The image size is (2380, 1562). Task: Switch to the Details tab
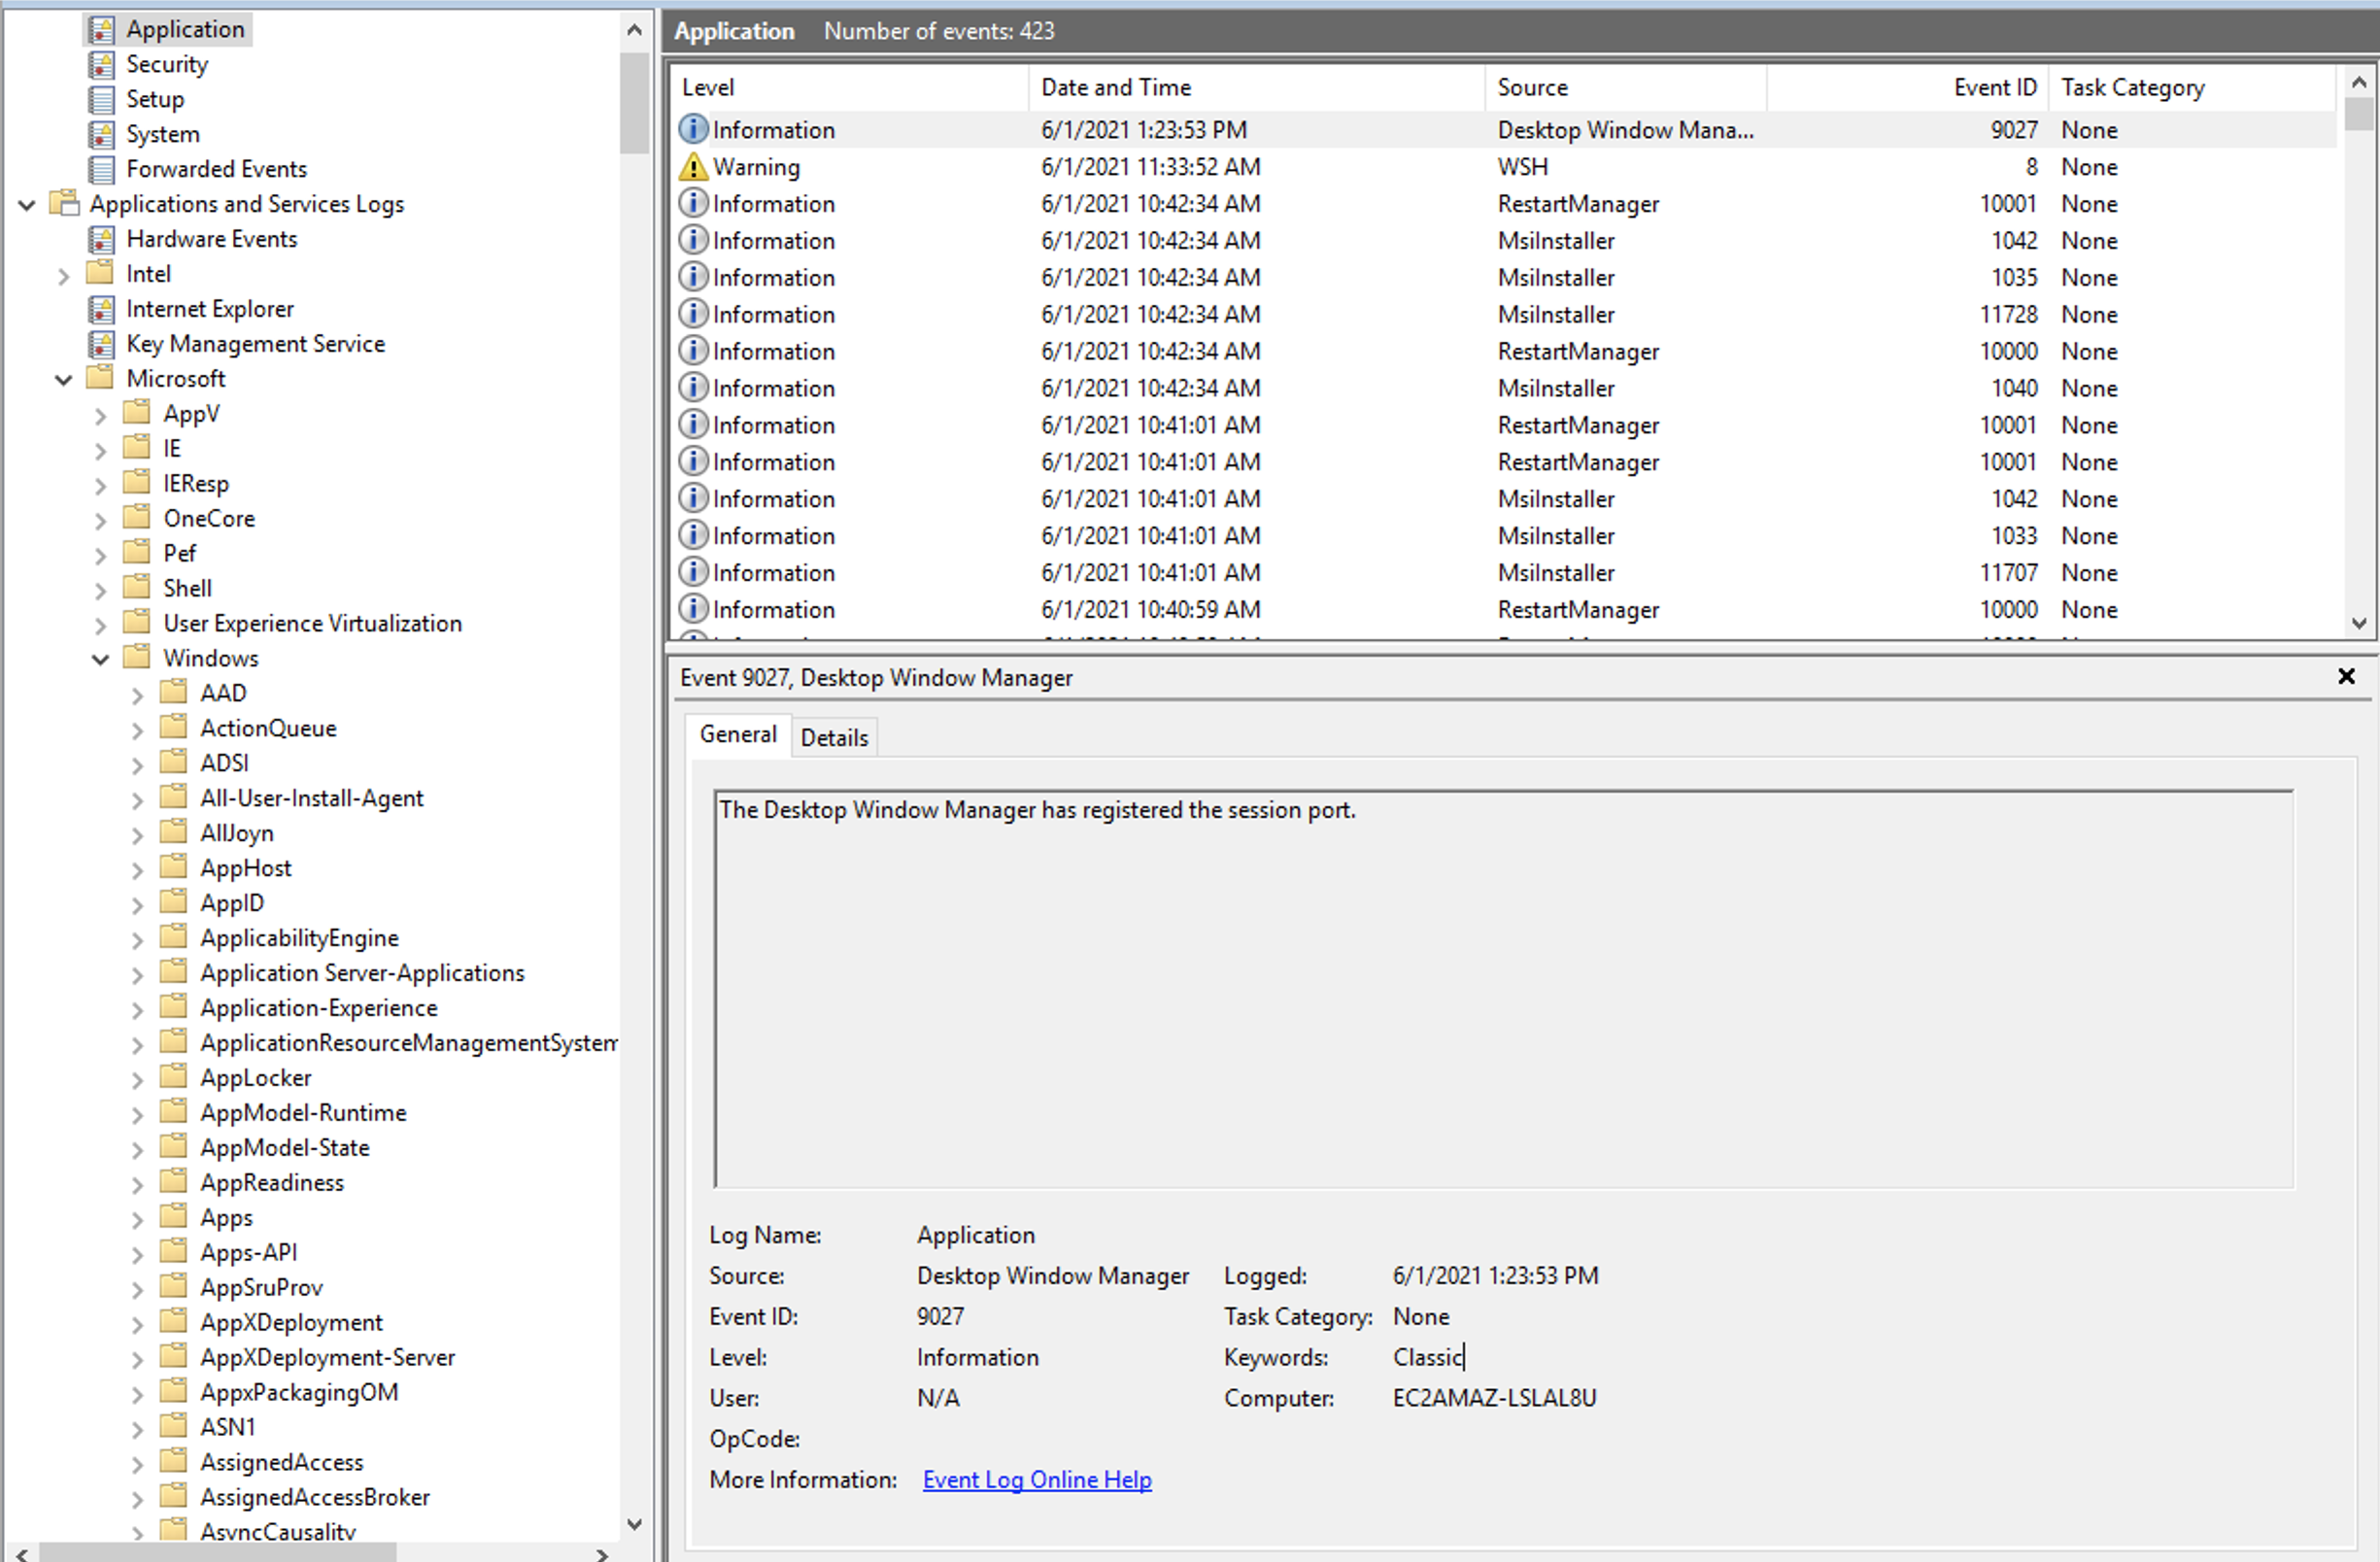point(834,738)
